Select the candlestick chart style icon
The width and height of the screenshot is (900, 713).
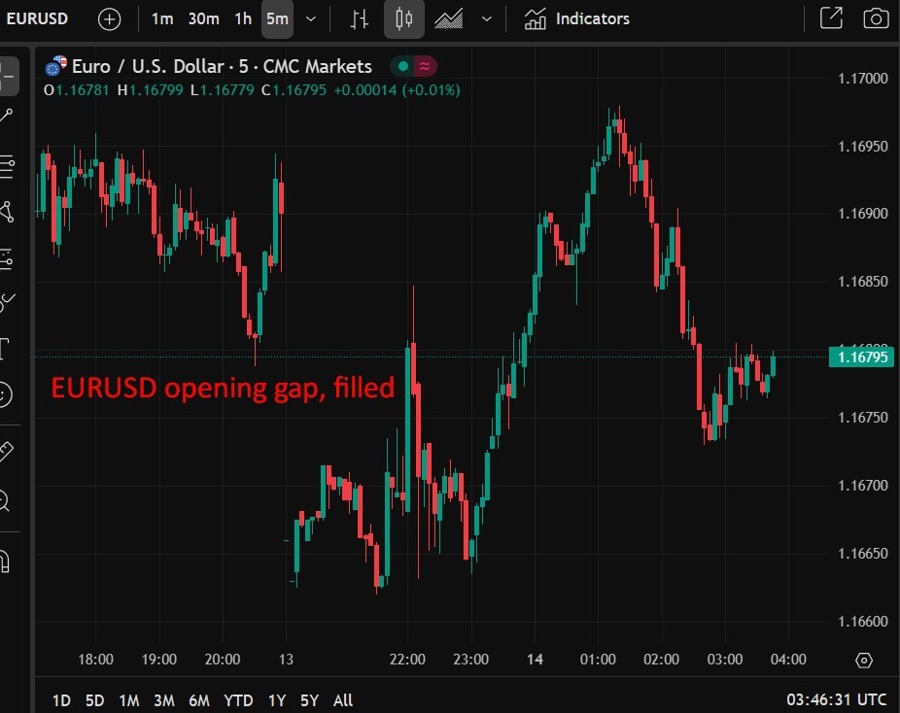(404, 18)
